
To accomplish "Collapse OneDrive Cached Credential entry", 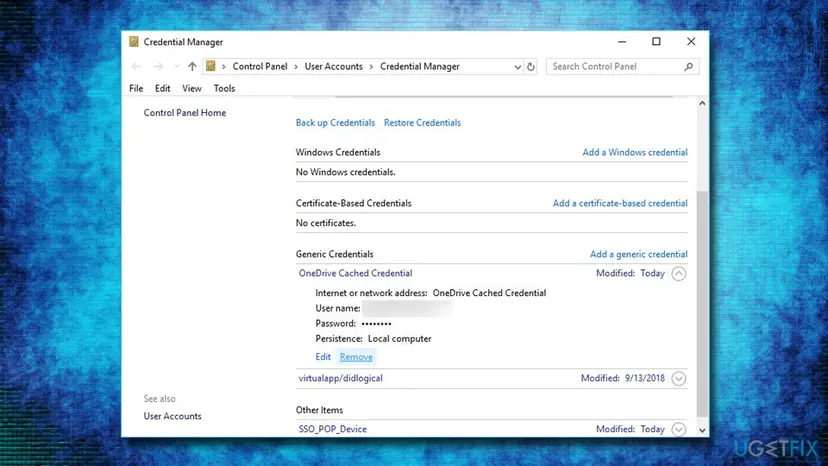I will pyautogui.click(x=679, y=274).
